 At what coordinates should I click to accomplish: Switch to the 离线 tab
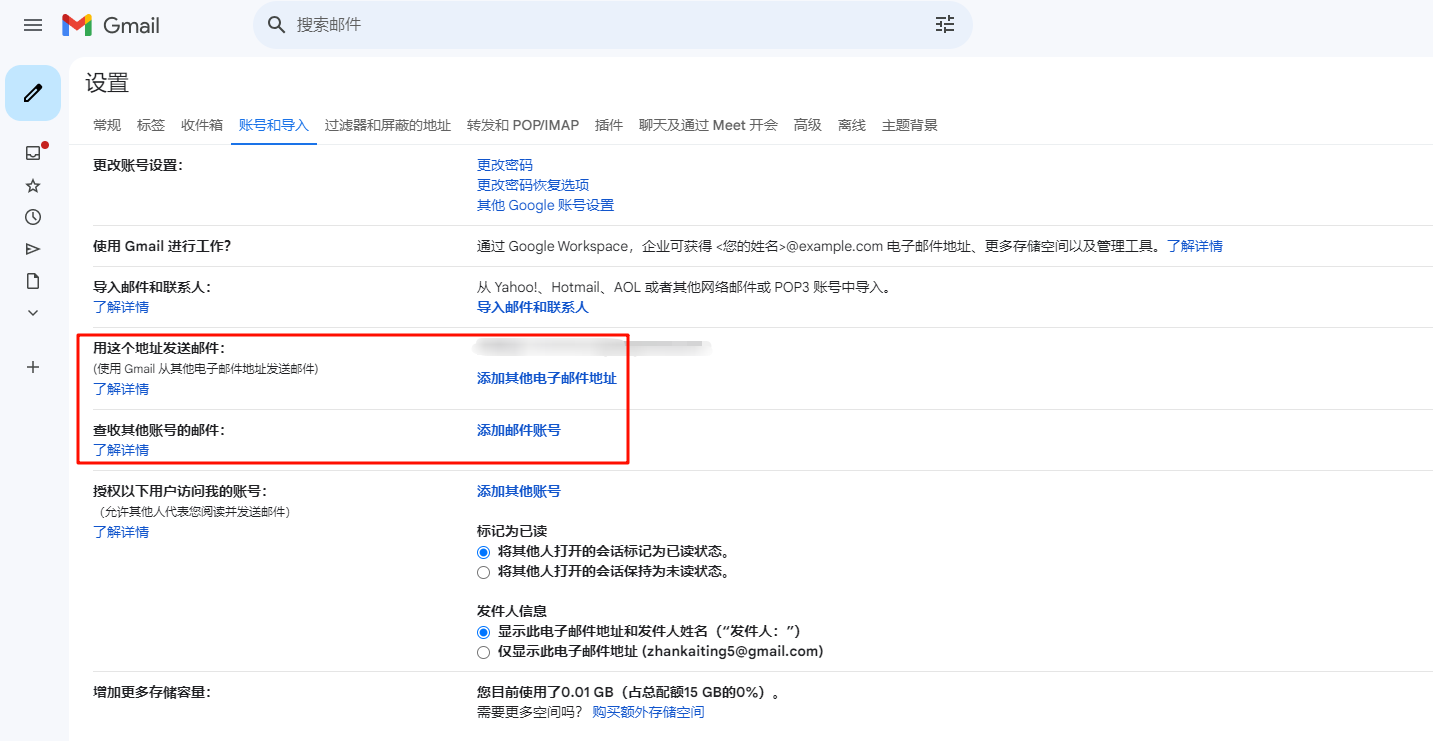point(852,125)
